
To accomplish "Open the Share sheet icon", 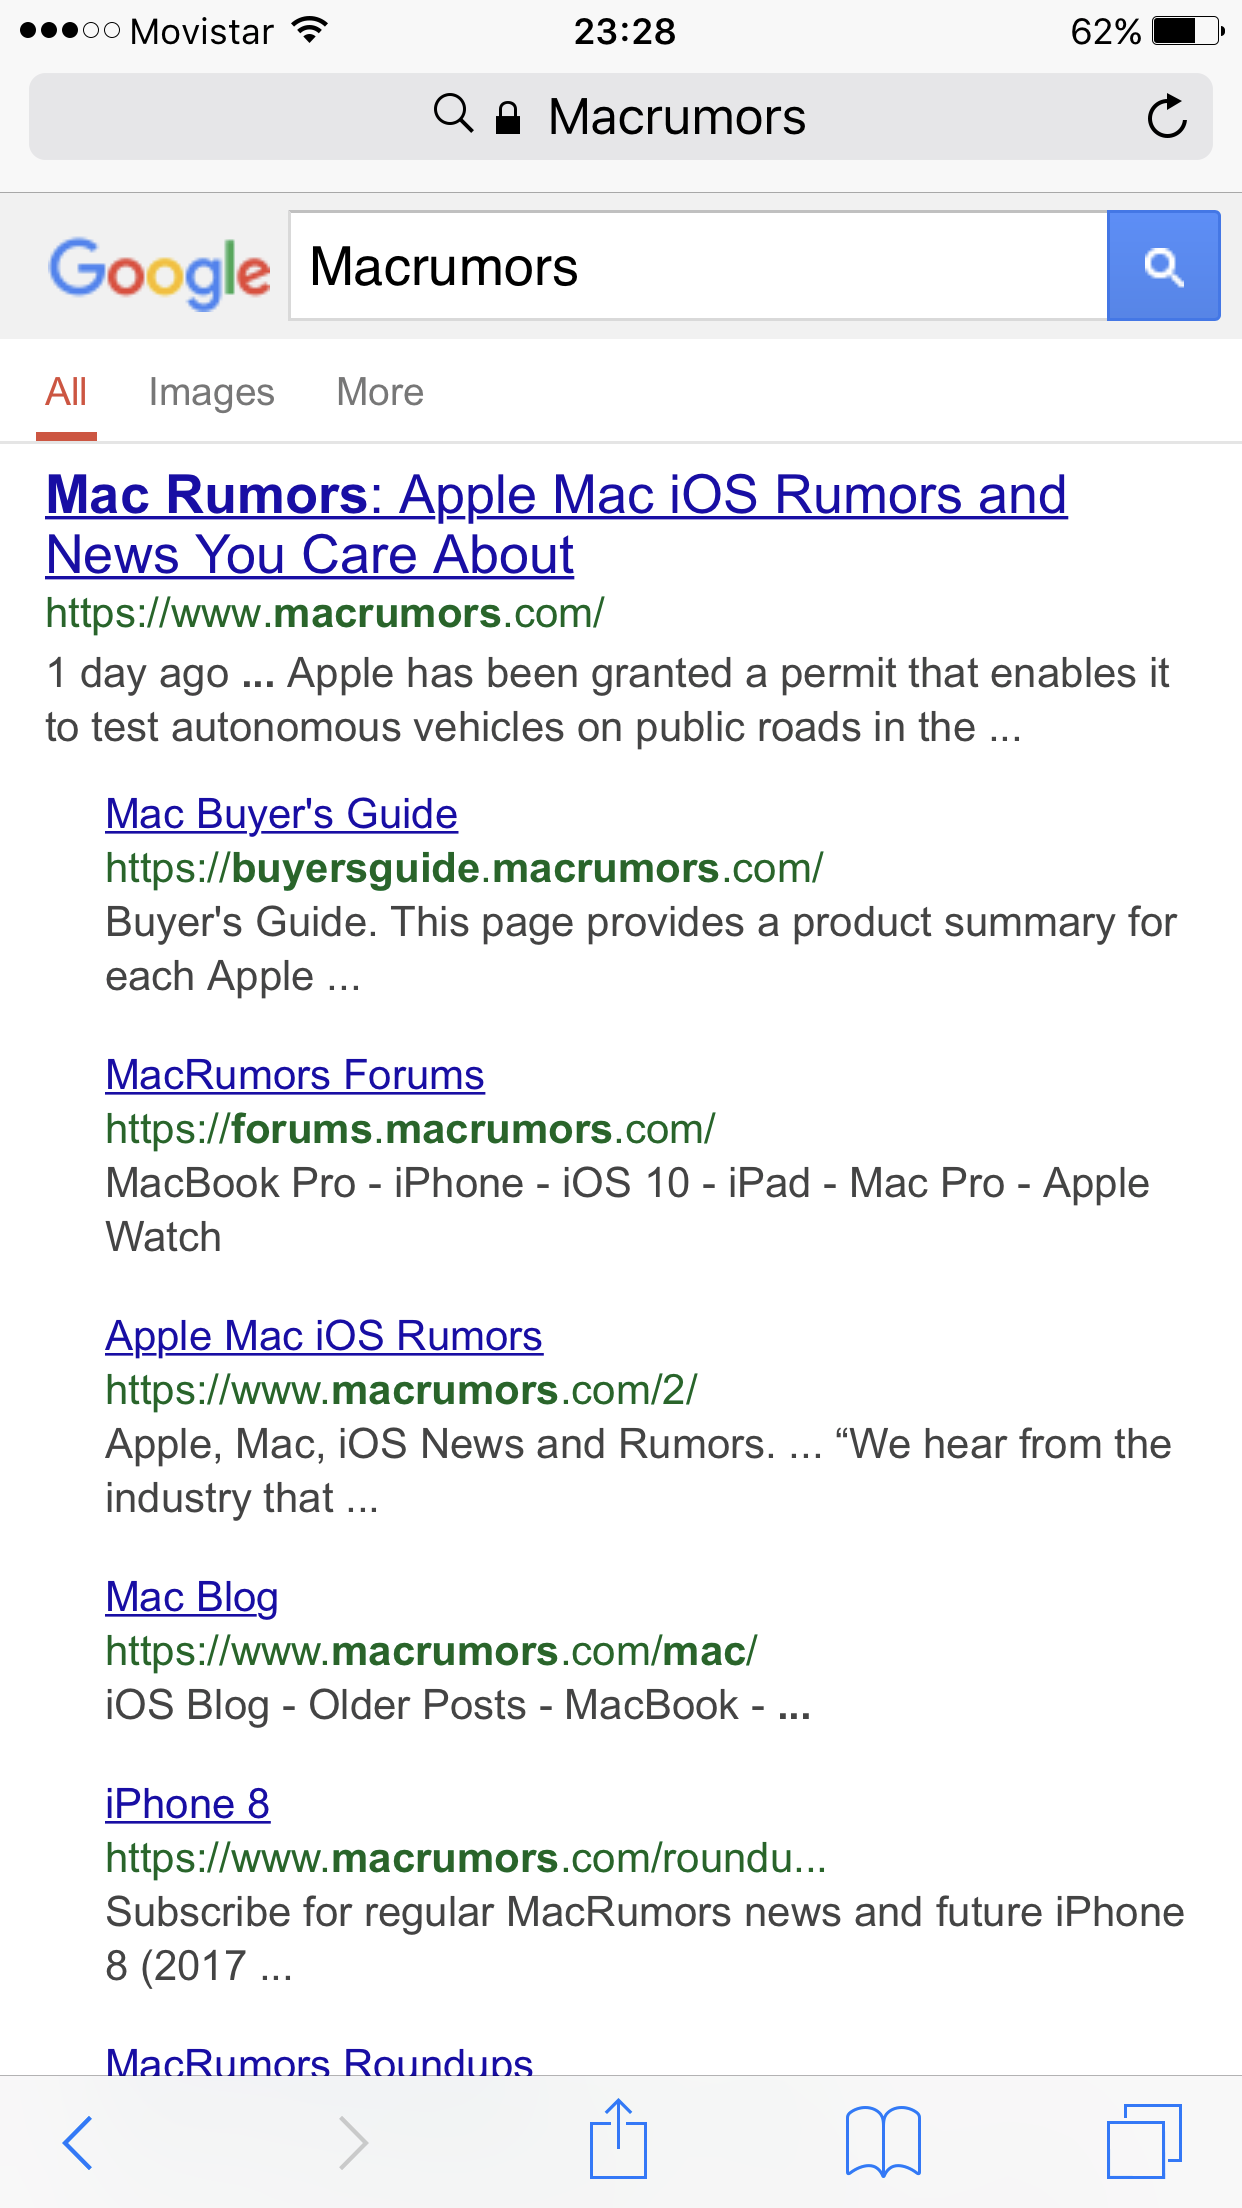I will (x=618, y=2138).
